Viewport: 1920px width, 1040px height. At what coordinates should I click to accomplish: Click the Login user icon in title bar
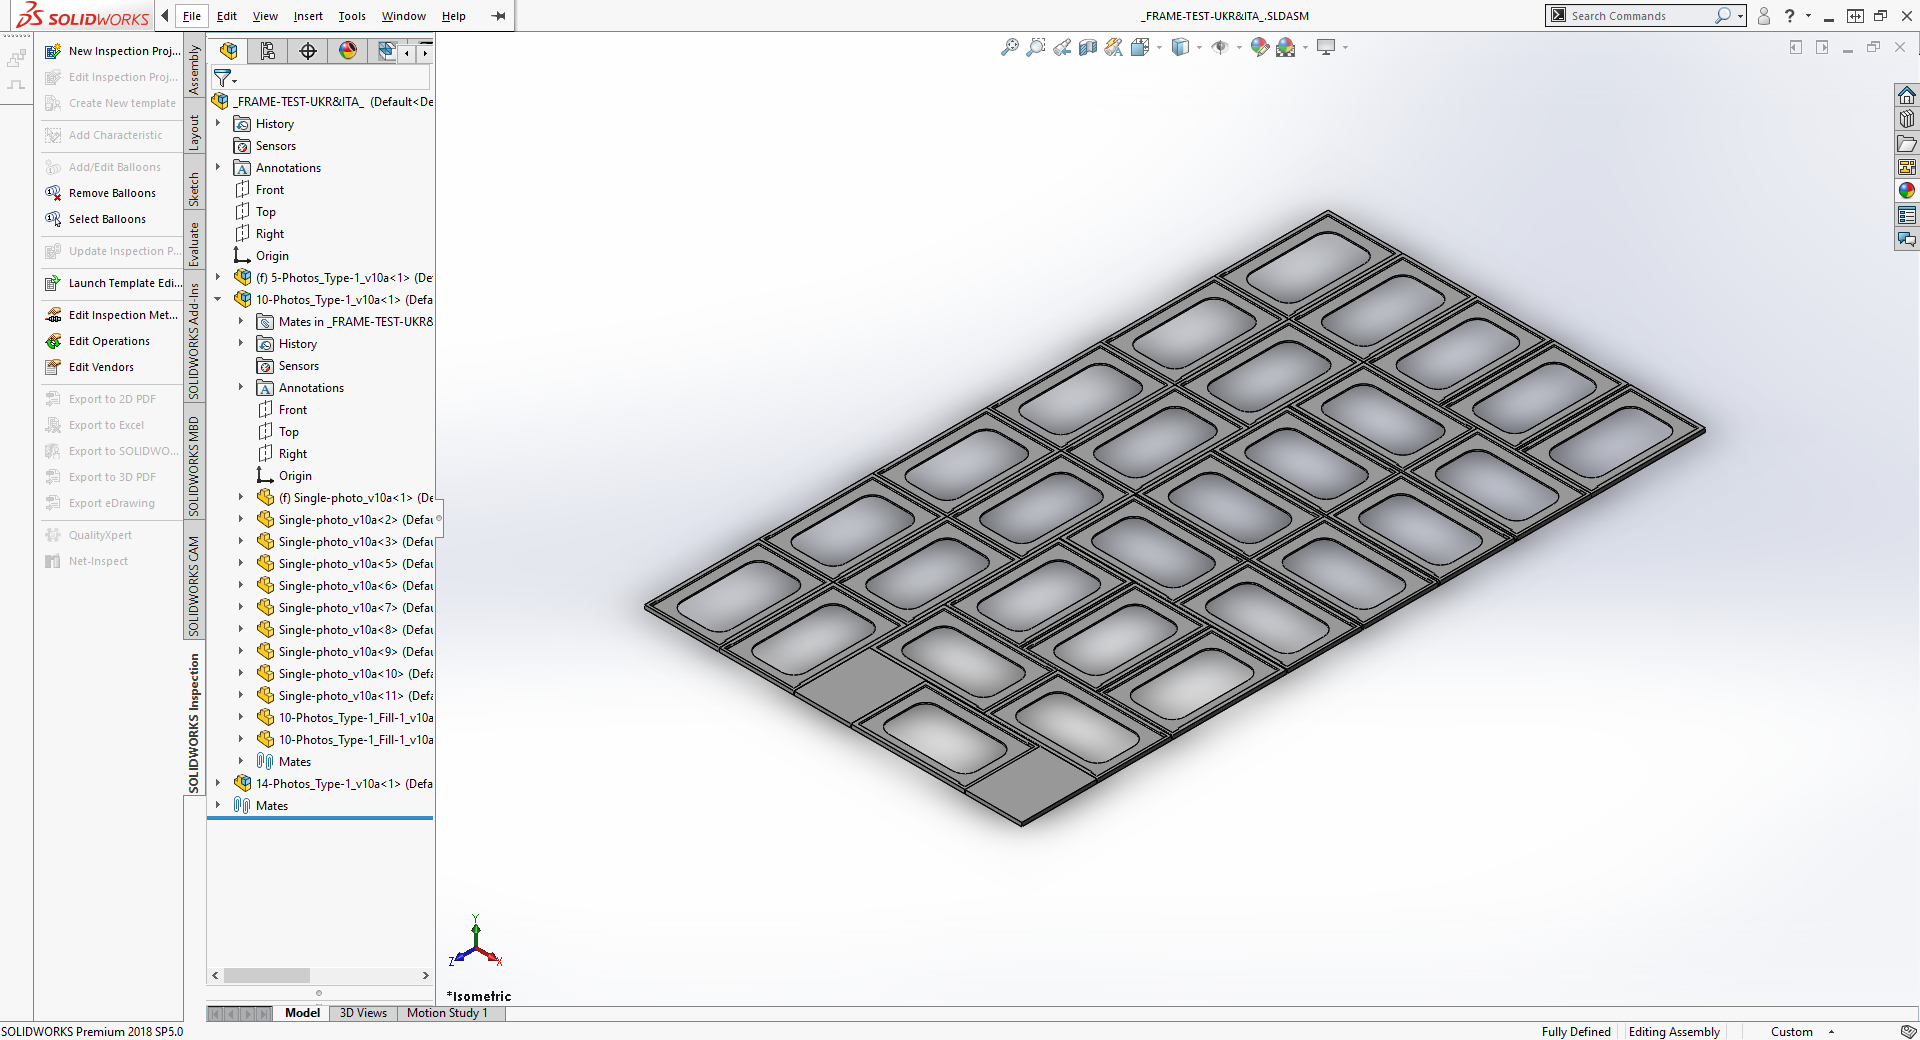(1764, 16)
